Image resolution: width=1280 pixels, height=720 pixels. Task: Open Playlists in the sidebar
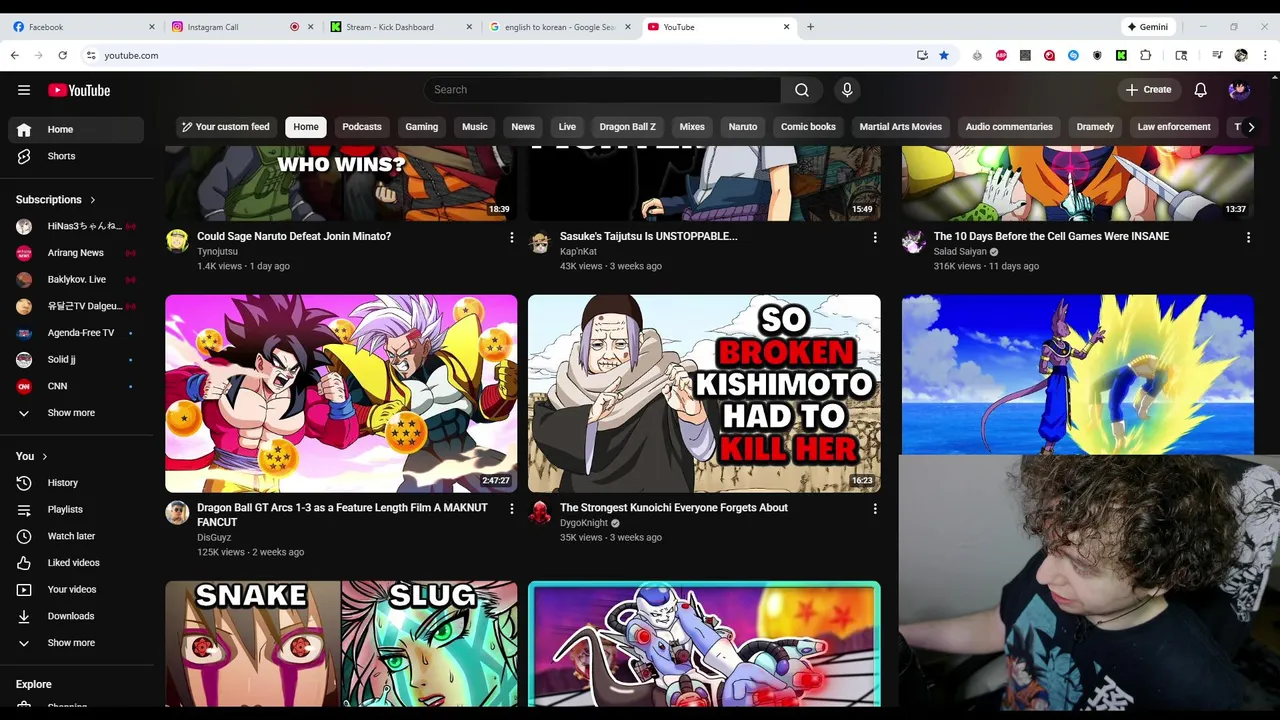76,509
